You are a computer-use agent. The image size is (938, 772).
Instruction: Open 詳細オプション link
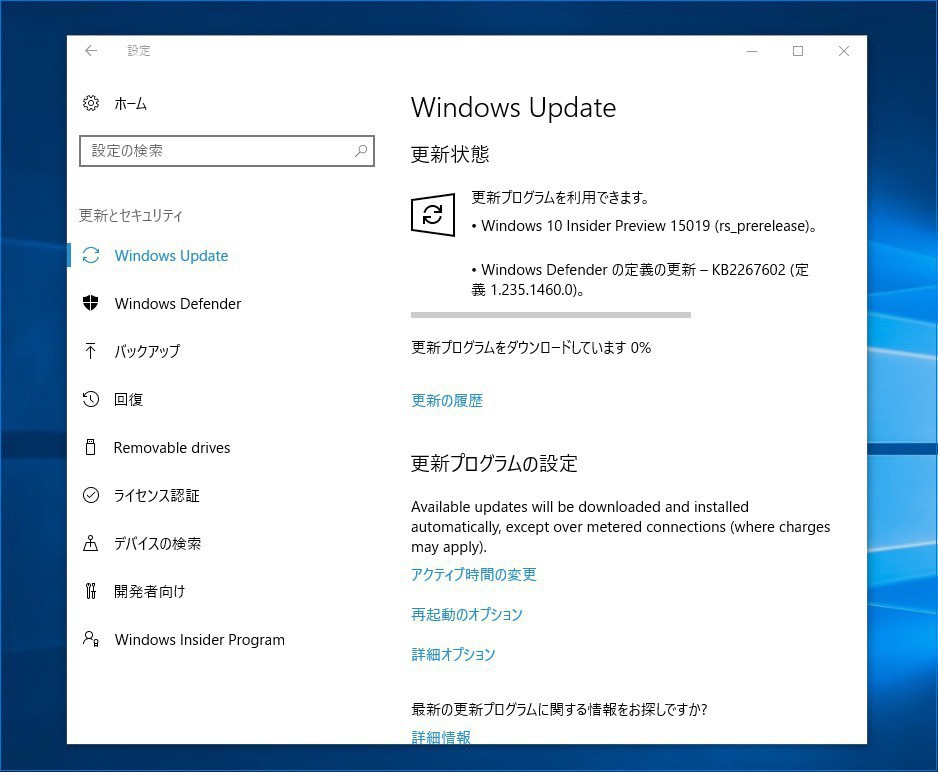pyautogui.click(x=453, y=654)
